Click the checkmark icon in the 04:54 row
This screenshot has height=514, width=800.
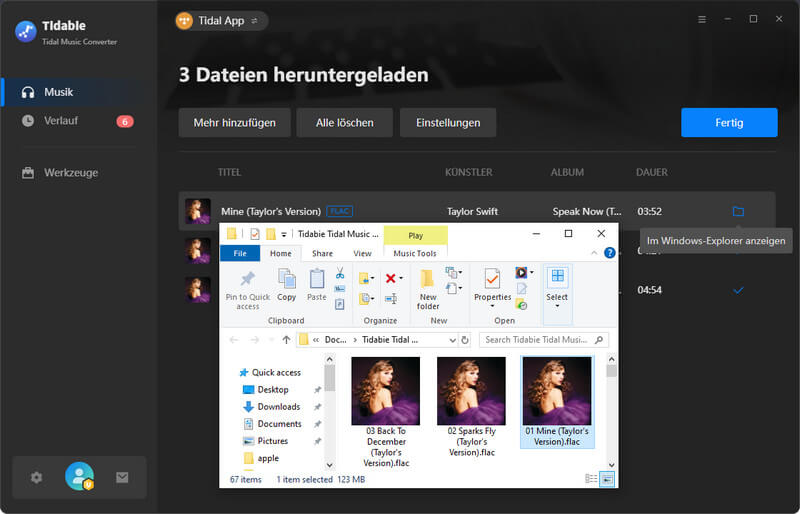(738, 290)
